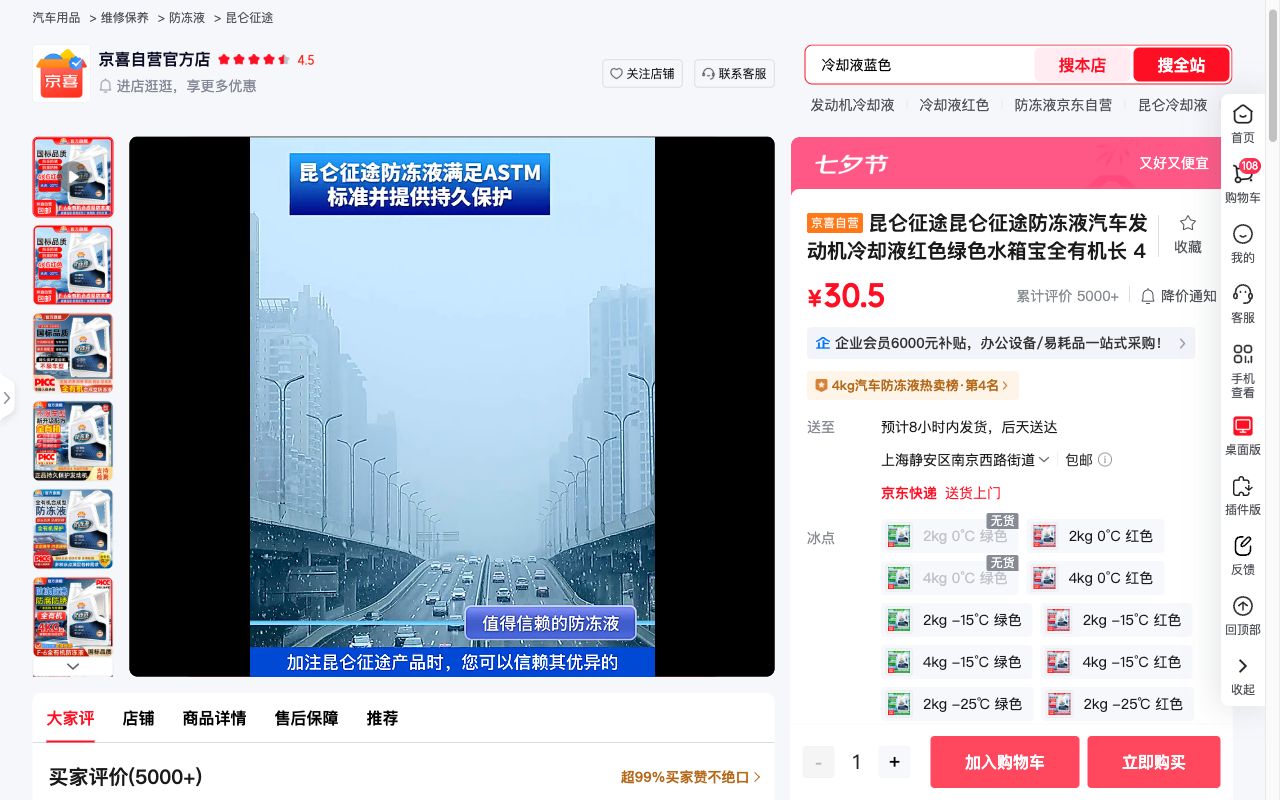This screenshot has width=1280, height=800.
Task: Select the out-of-stock 4kg 0°C 绿色 option
Action: [949, 578]
